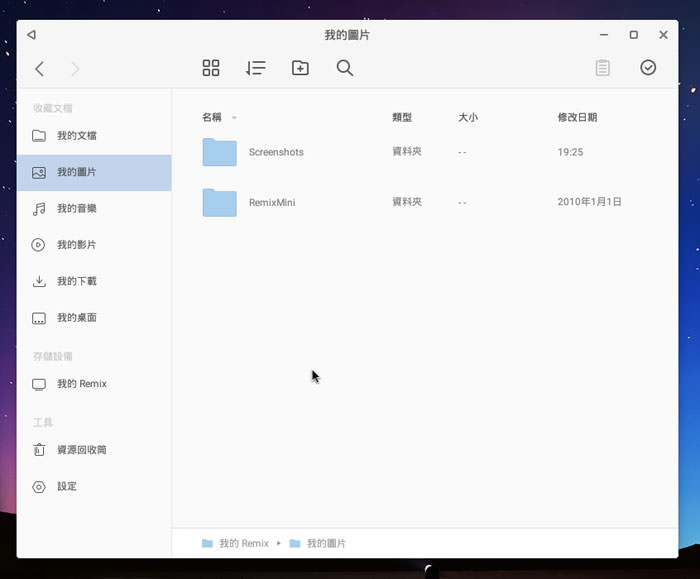Click the window back triangle in title bar
700x579 pixels.
pyautogui.click(x=32, y=35)
